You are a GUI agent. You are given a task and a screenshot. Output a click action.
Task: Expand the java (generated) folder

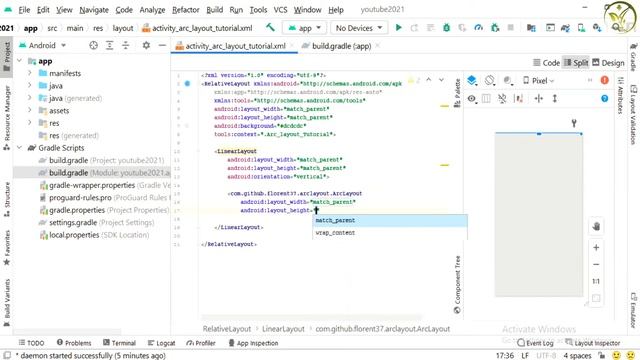[30, 98]
